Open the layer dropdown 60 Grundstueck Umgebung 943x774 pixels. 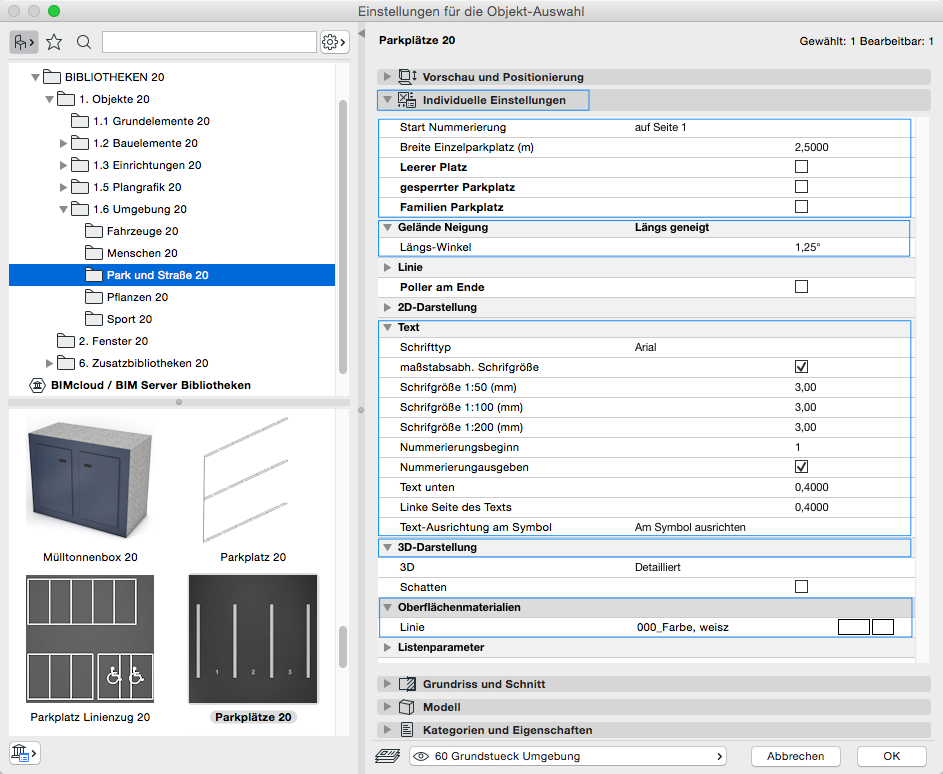tap(567, 756)
